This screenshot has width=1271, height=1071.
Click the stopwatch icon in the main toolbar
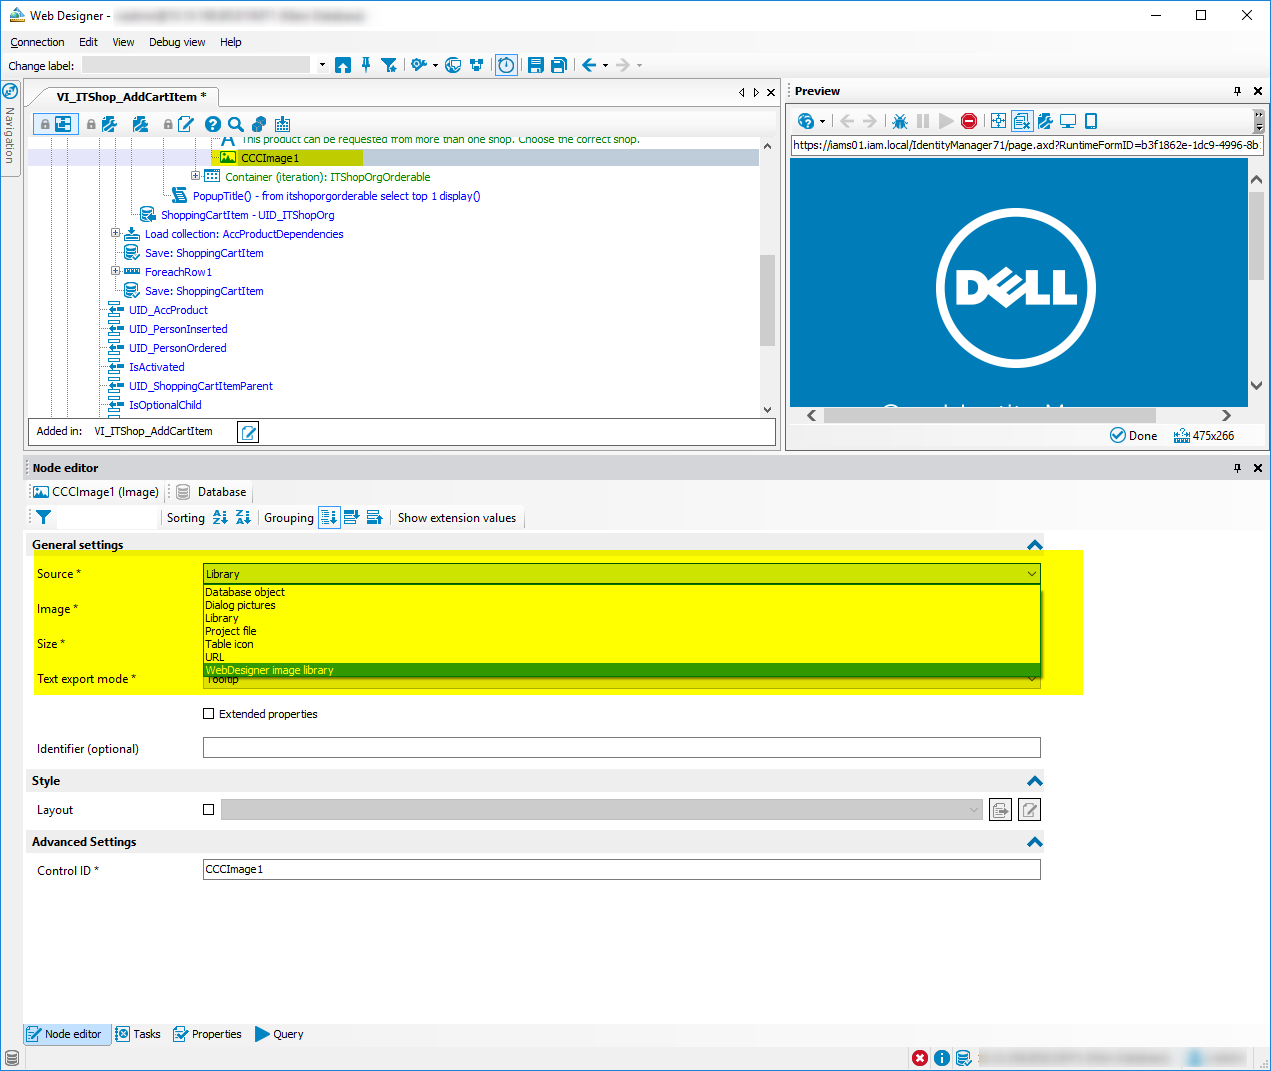pyautogui.click(x=507, y=65)
